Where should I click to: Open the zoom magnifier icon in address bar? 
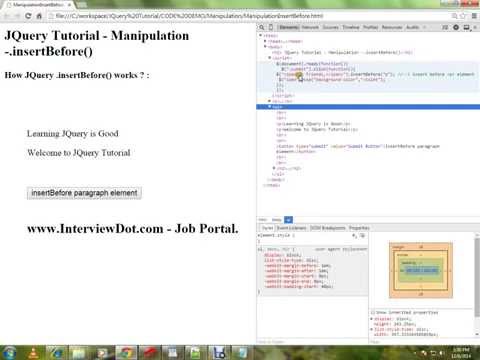coord(454,16)
